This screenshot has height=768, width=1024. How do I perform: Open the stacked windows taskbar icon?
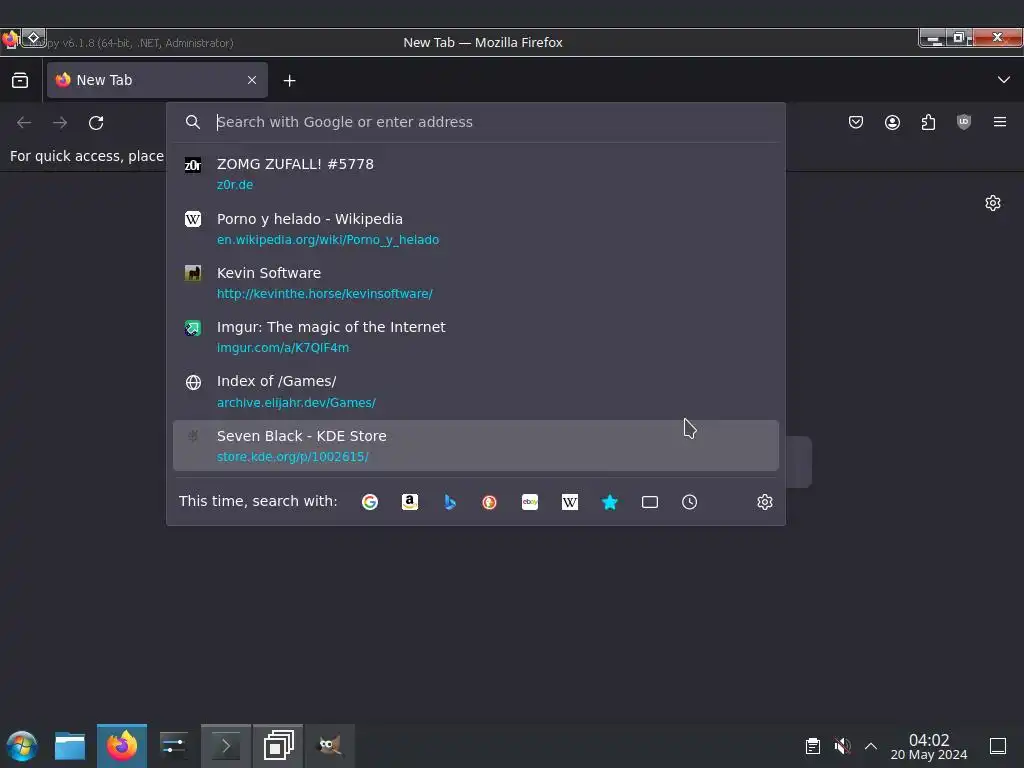click(x=278, y=746)
